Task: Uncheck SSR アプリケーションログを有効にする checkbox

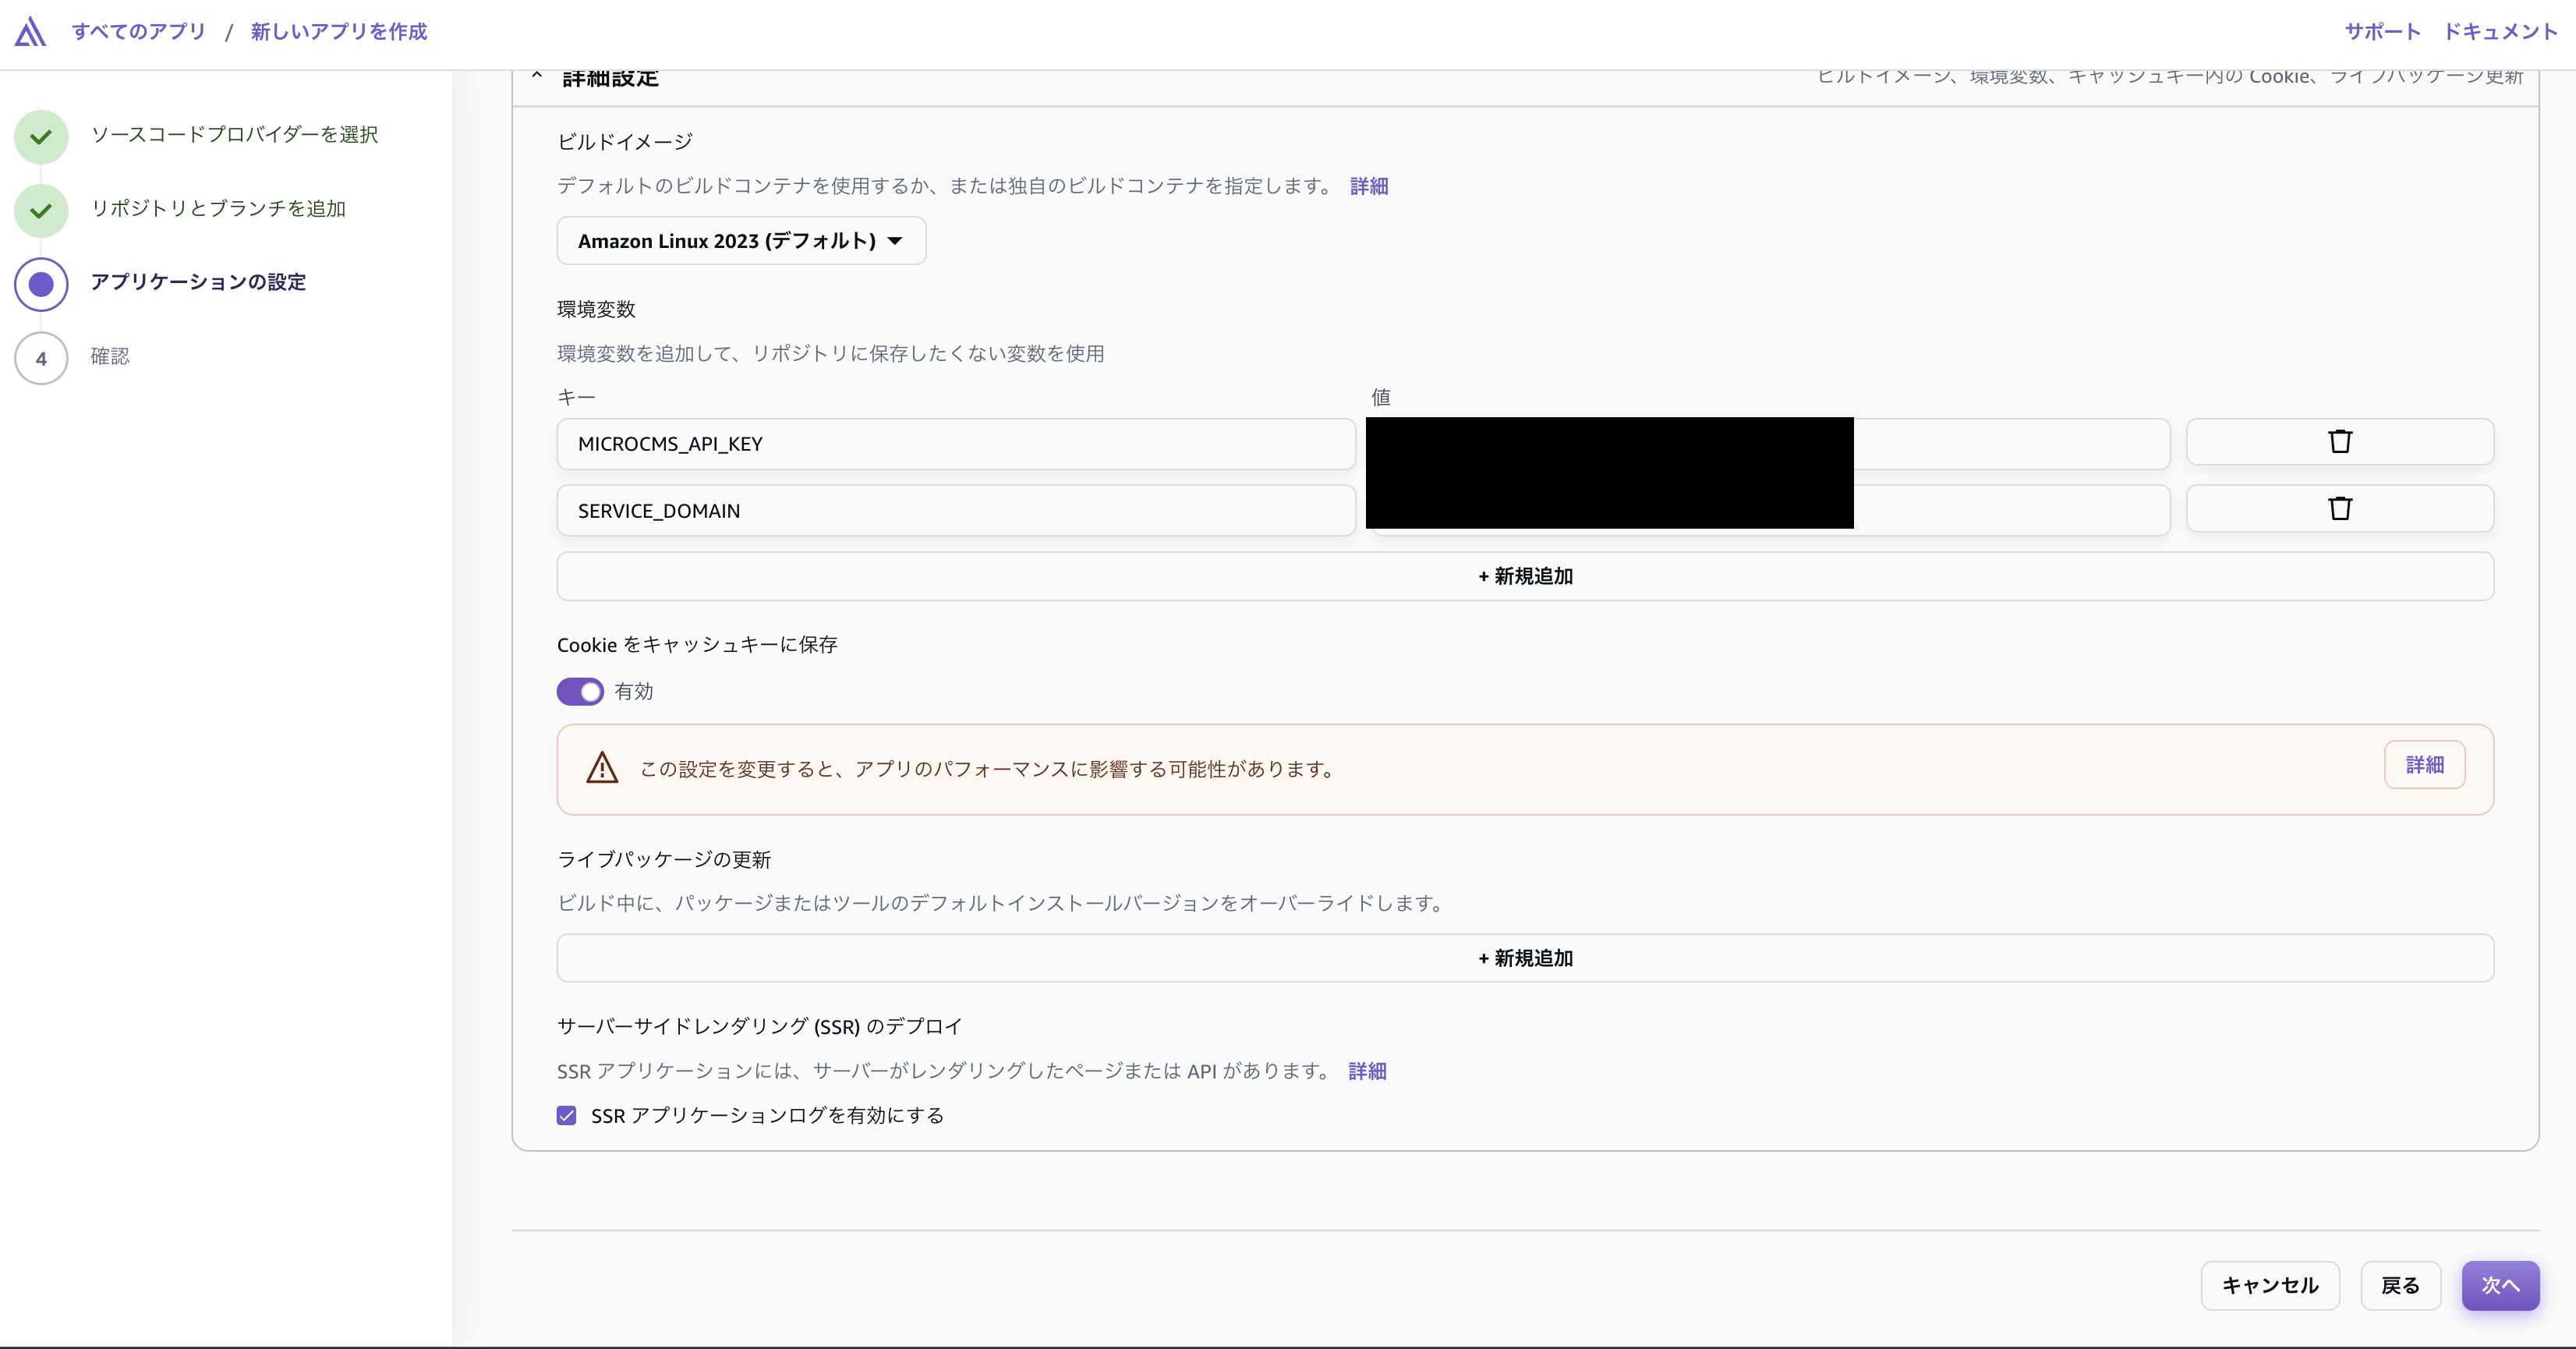Action: coord(567,1116)
